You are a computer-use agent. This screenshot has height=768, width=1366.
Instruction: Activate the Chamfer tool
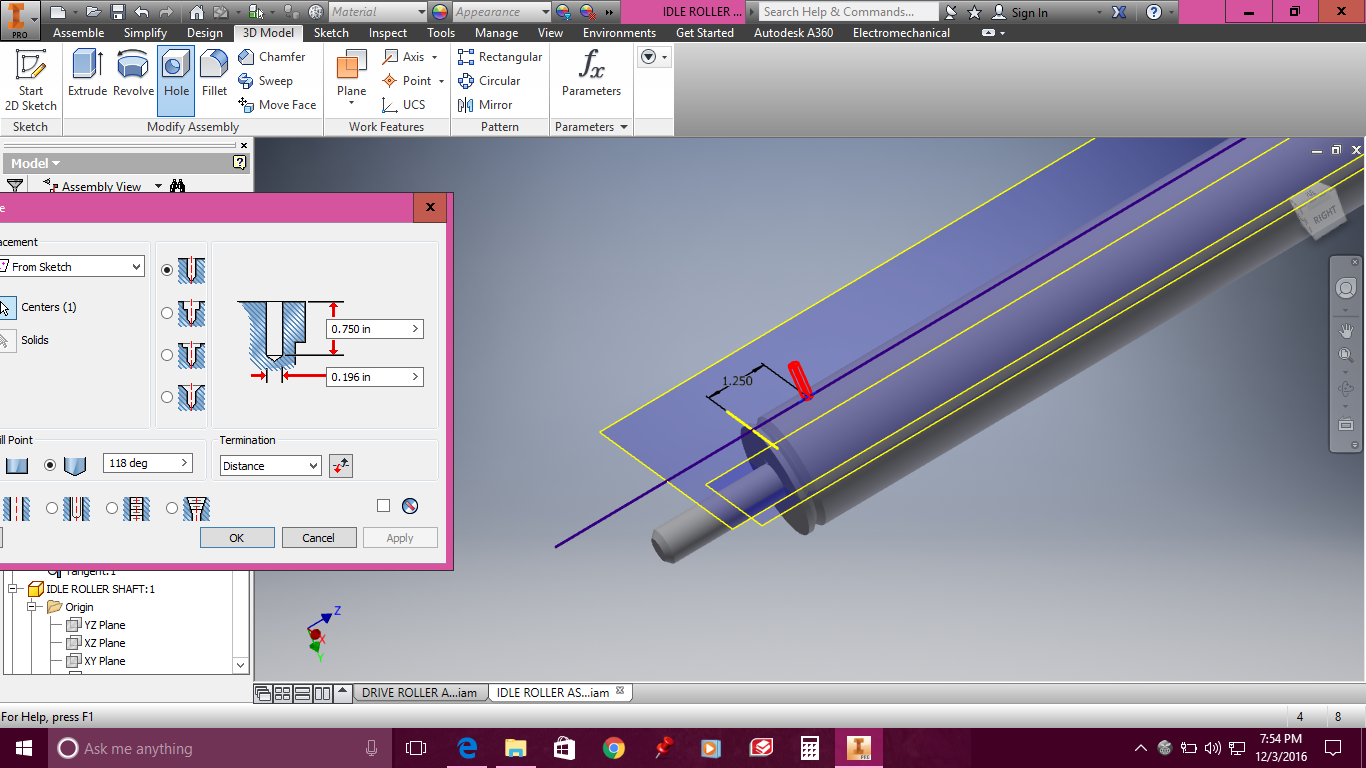point(275,57)
